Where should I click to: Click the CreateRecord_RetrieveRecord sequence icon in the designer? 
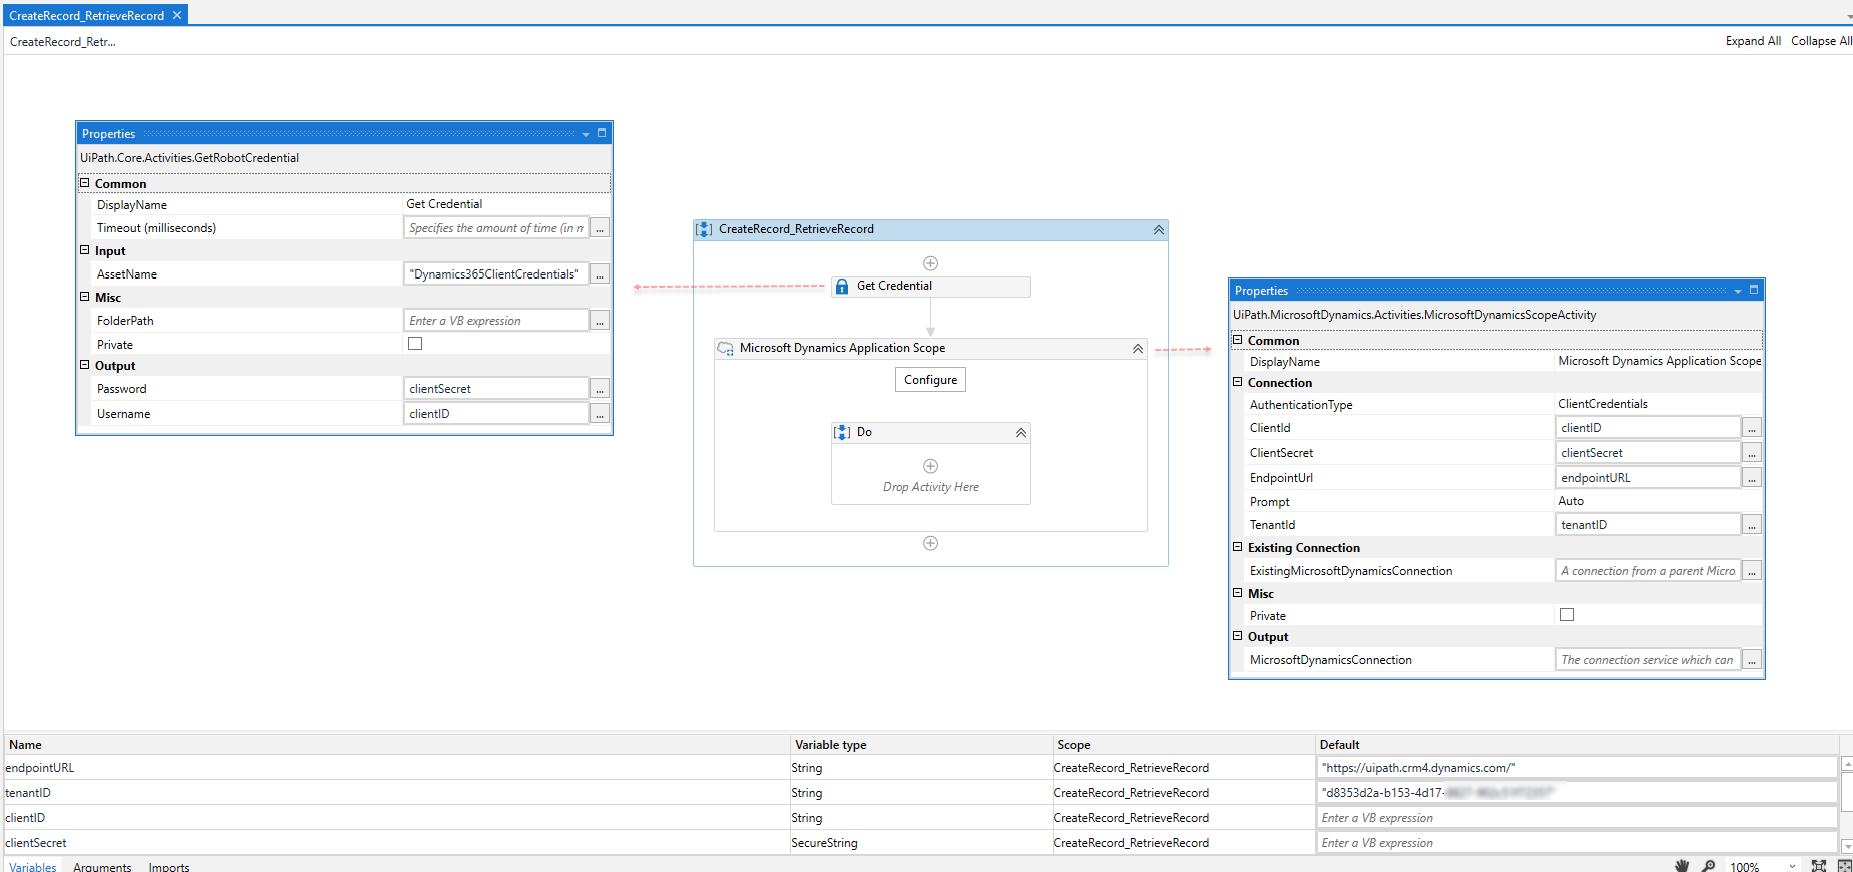tap(704, 229)
